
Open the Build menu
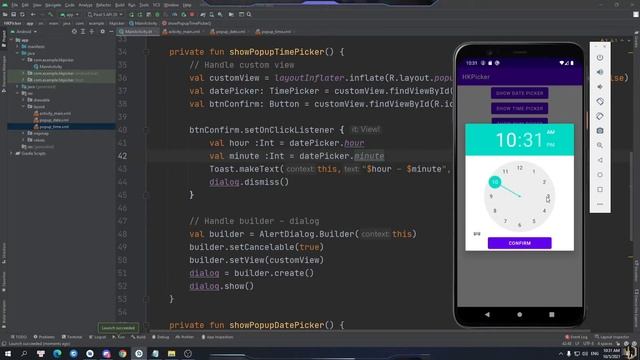[x=120, y=5]
